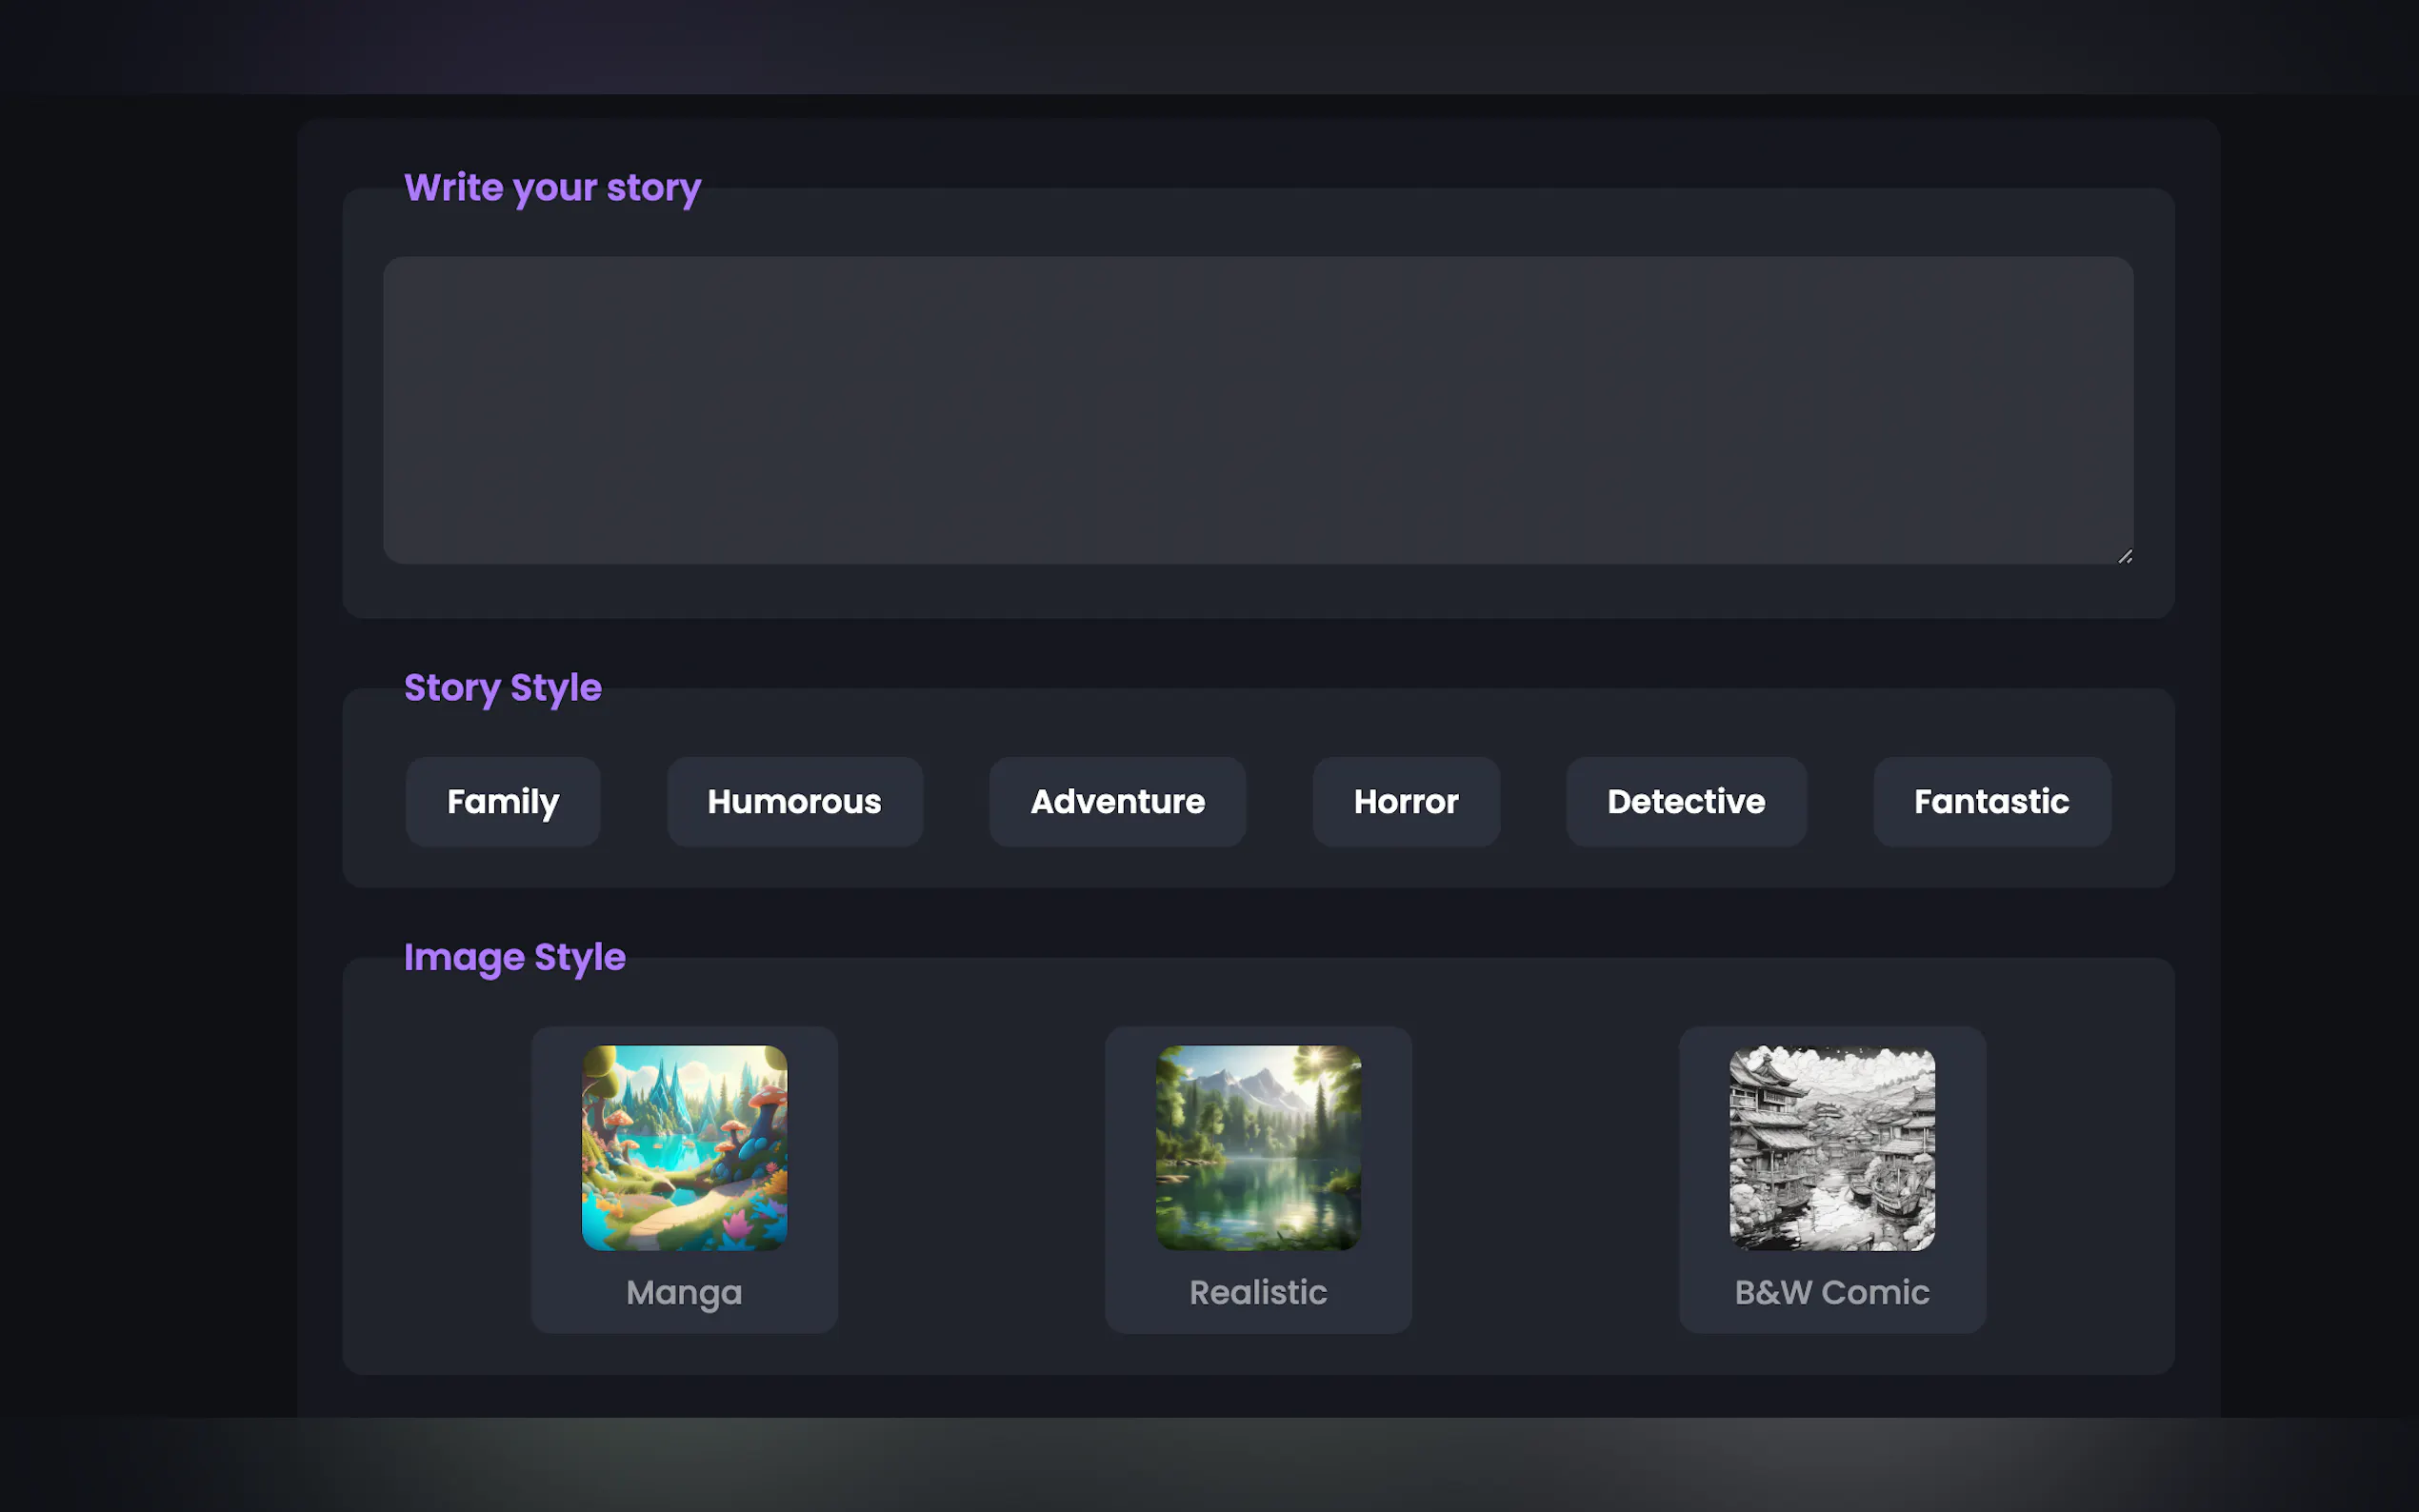Pick the Adventure story style

click(1117, 802)
